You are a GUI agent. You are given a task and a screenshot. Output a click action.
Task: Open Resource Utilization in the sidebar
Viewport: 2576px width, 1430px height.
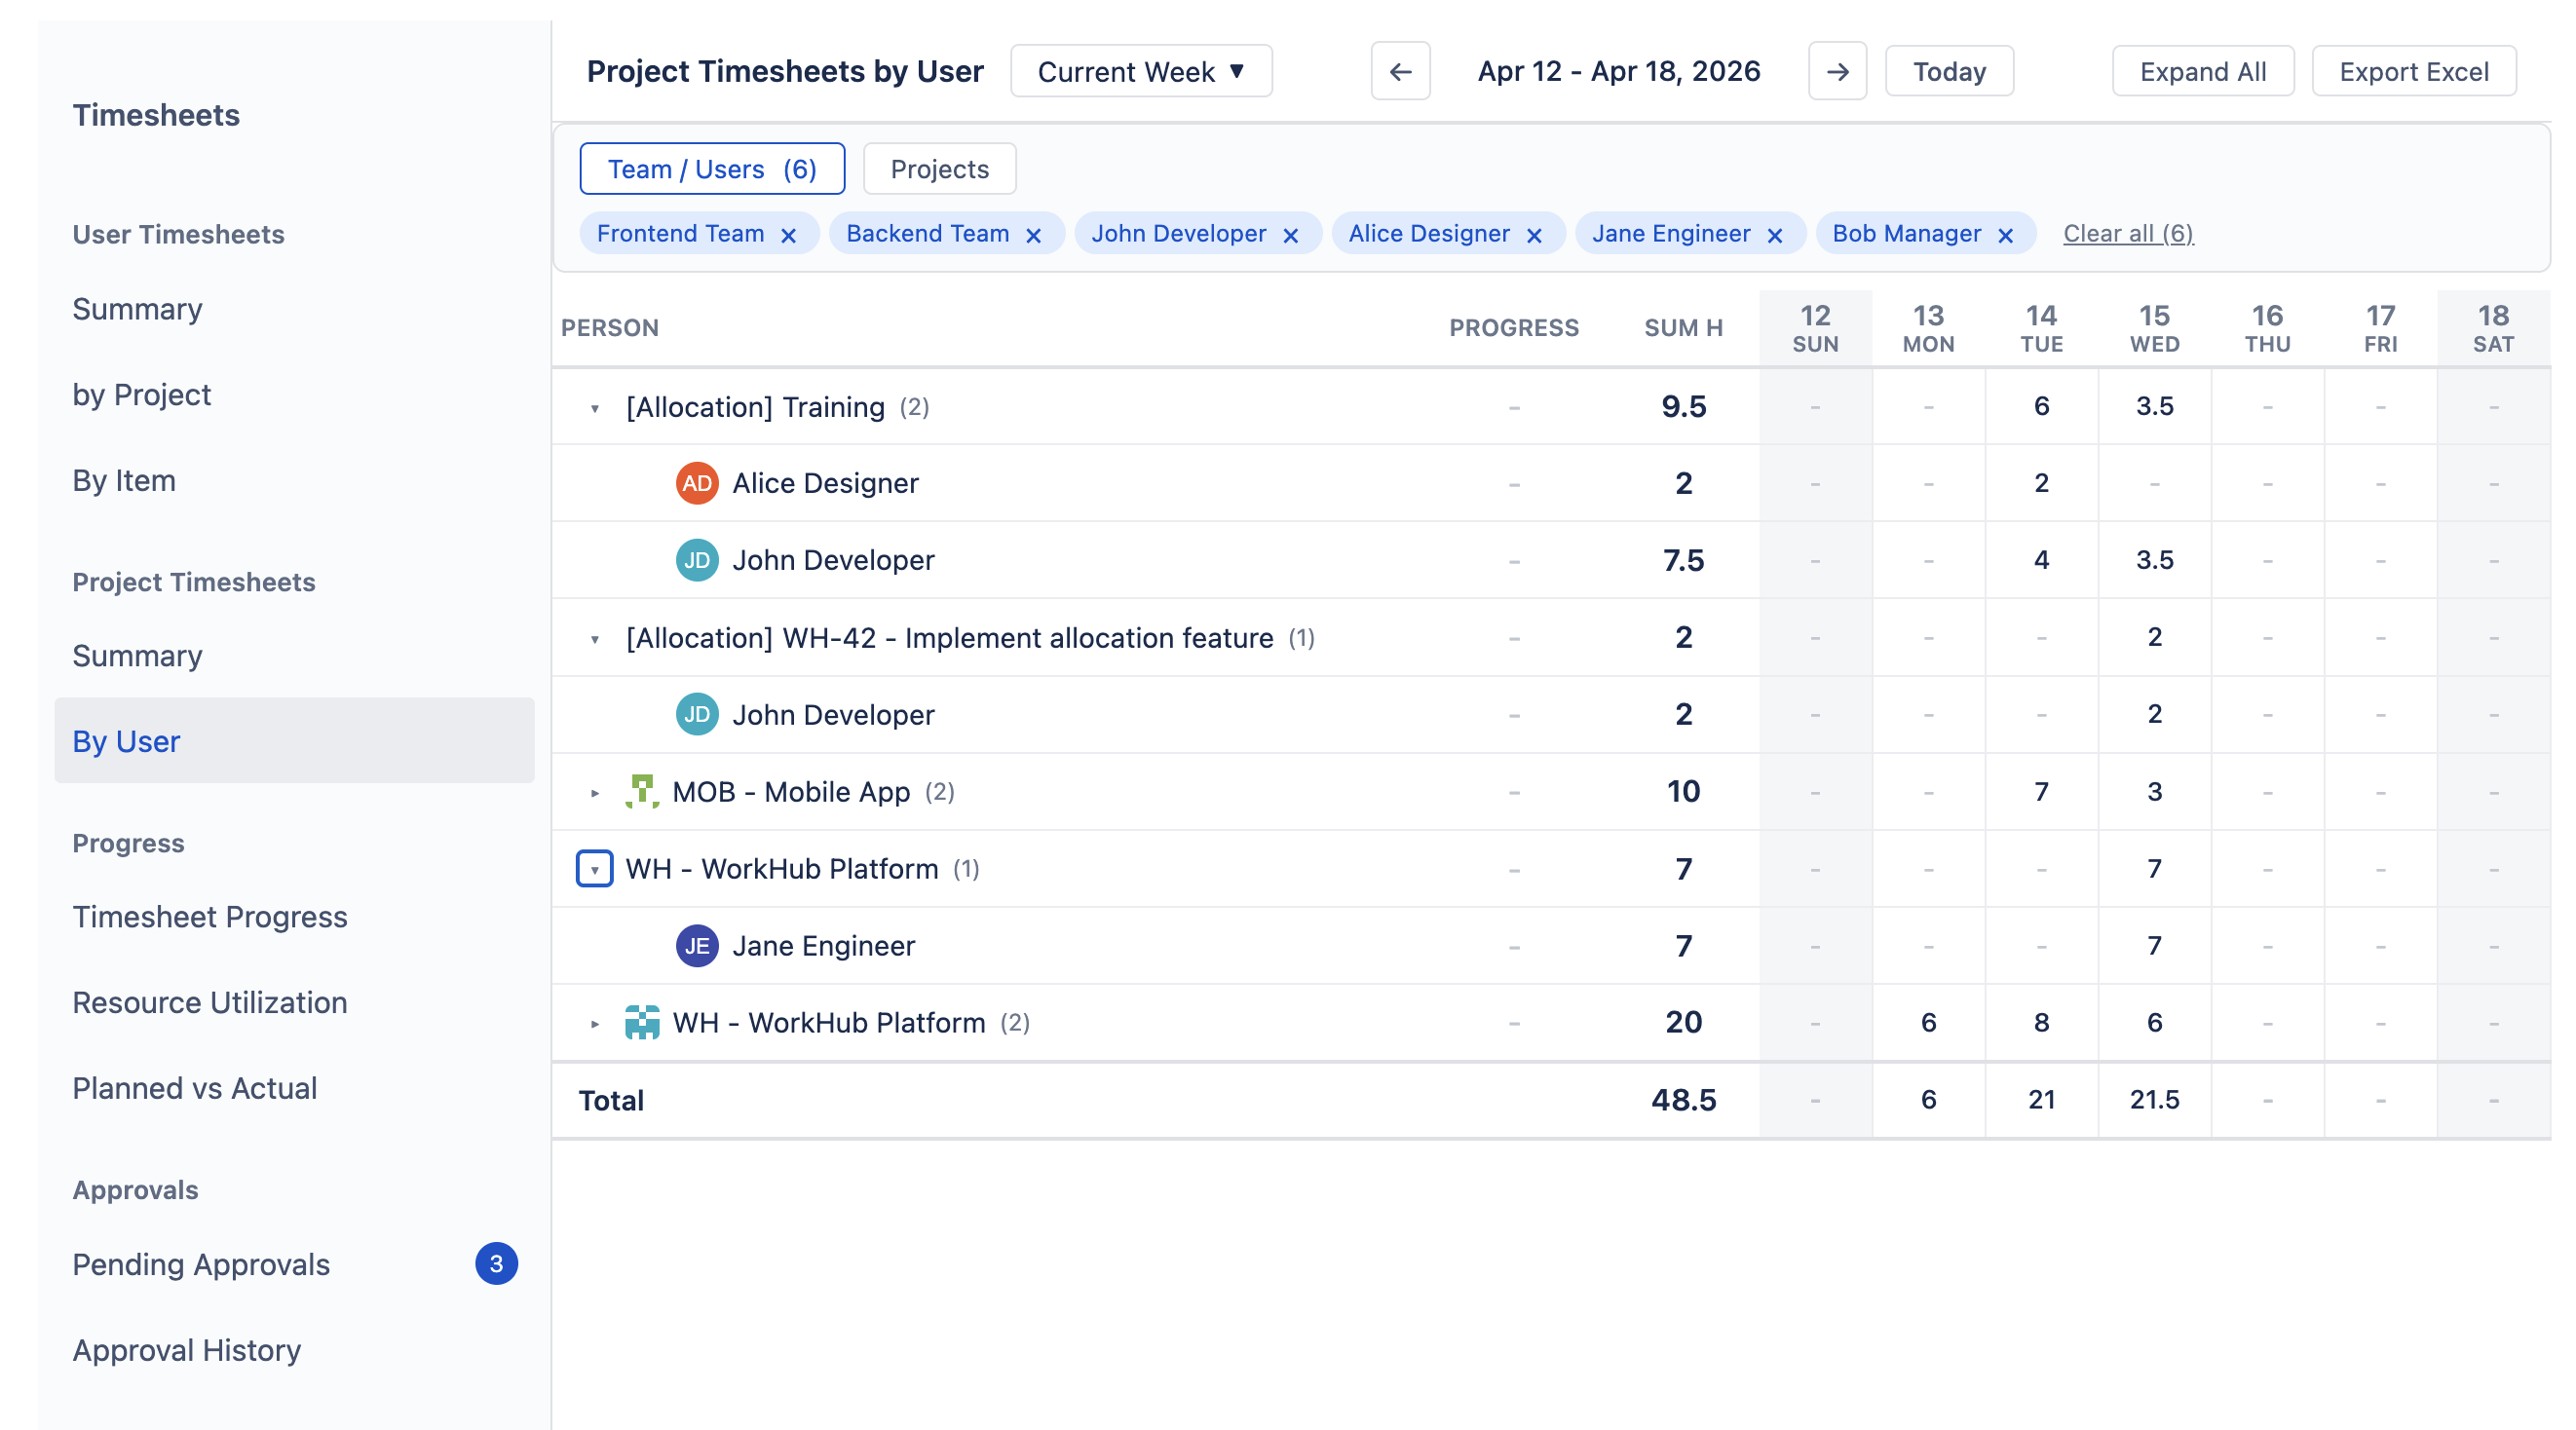pos(209,1002)
